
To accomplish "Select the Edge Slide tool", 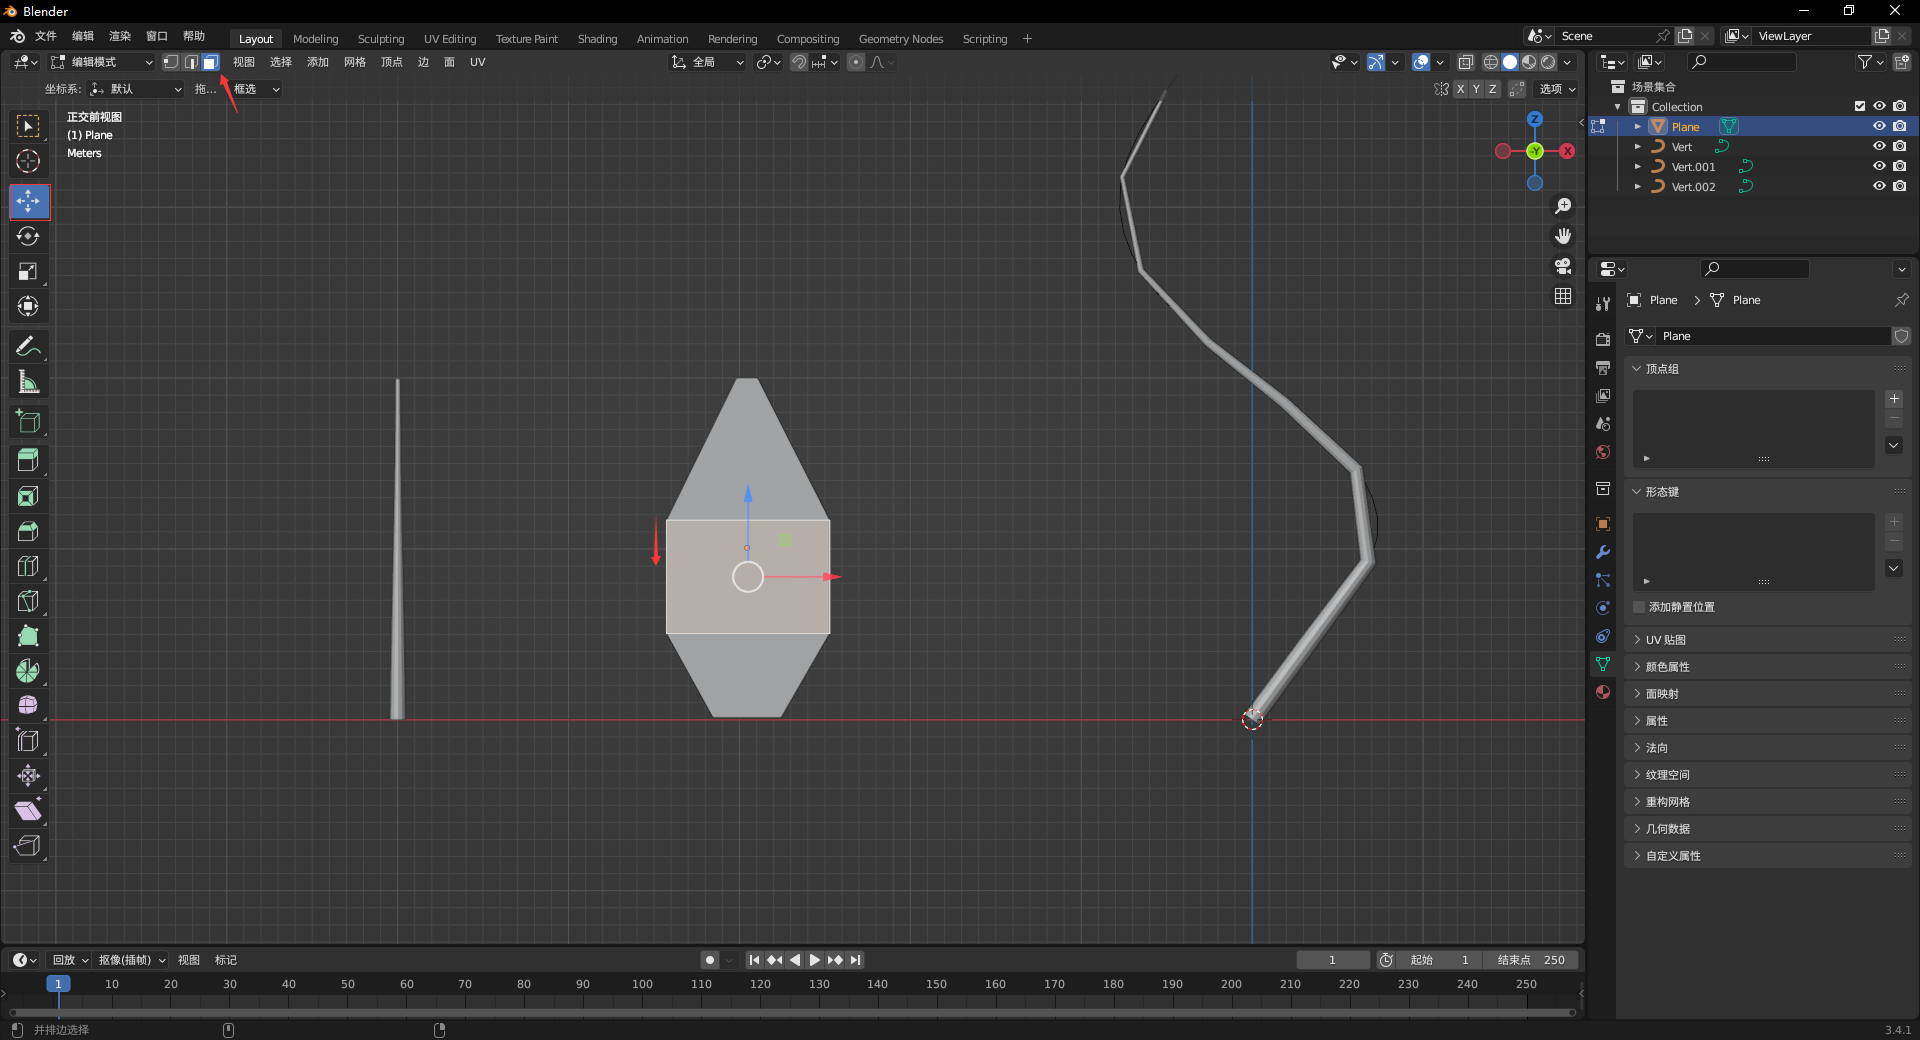I will click(28, 741).
